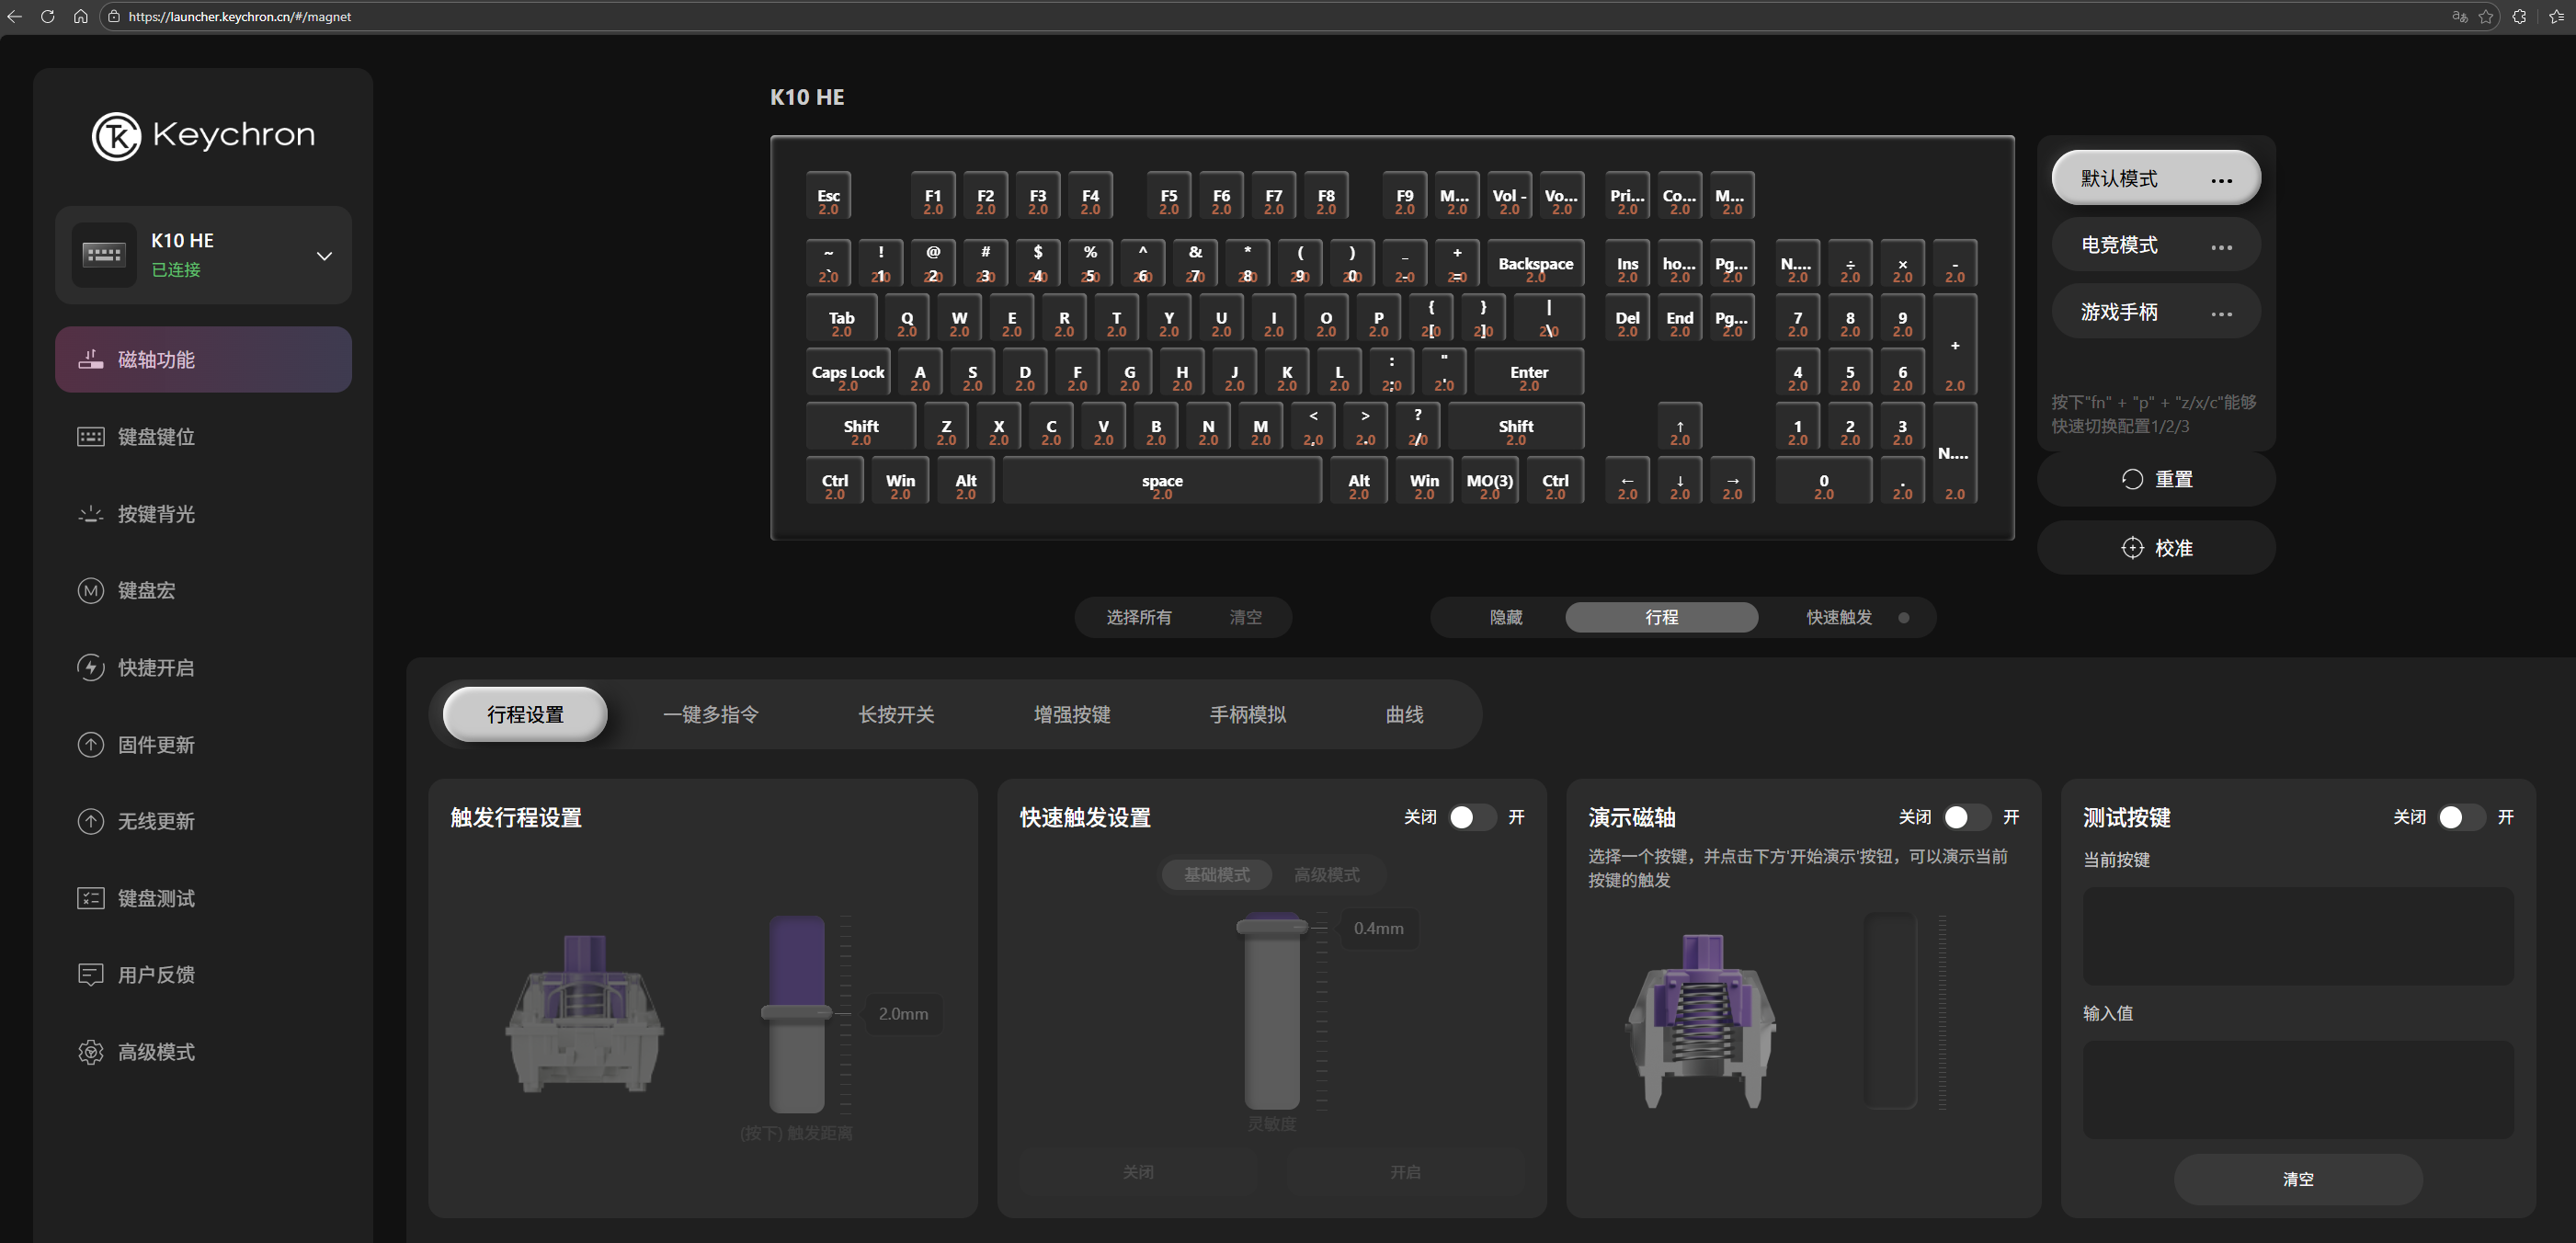Open 按键背光 backlight icon in sidebar

(x=90, y=514)
